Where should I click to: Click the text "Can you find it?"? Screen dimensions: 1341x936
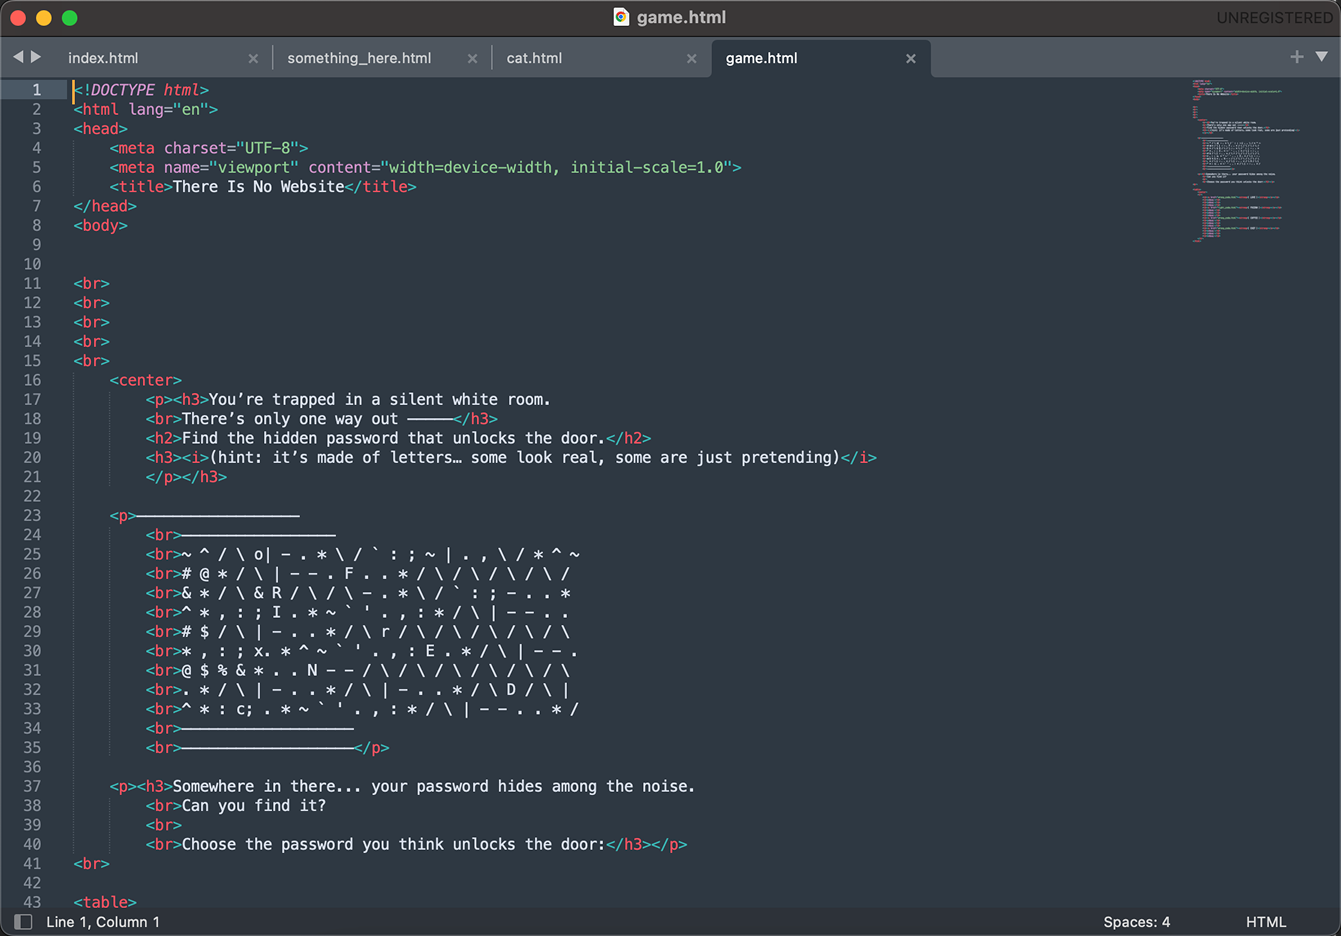click(254, 806)
